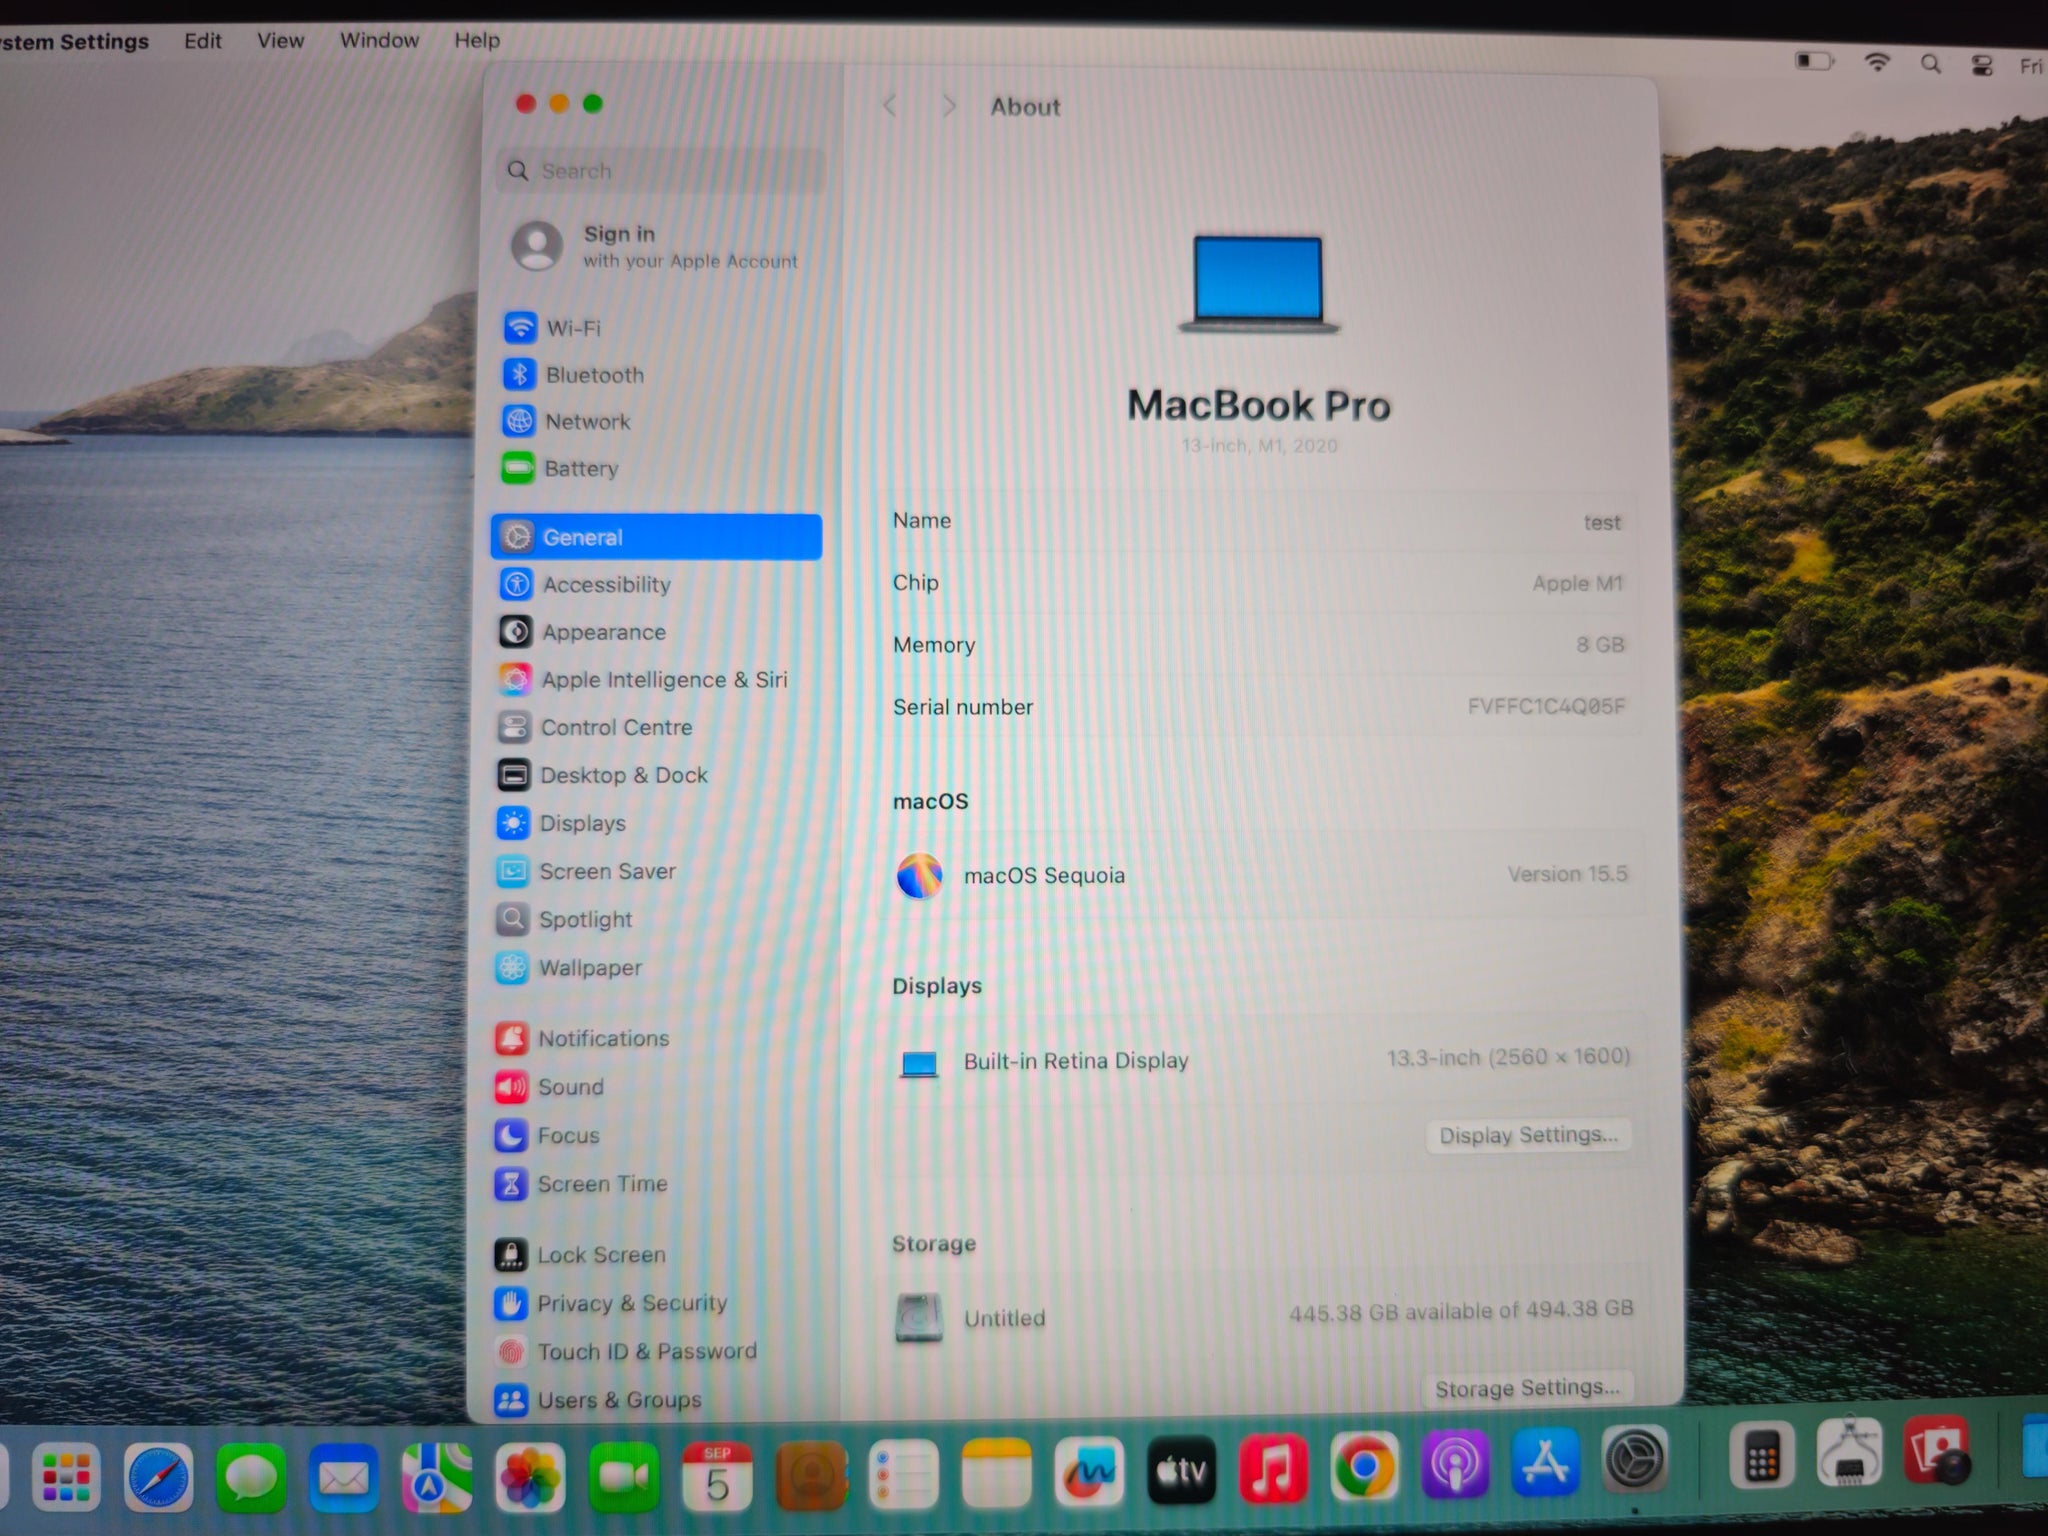2048x1536 pixels.
Task: Open Bluetooth settings in the sidebar
Action: [595, 375]
